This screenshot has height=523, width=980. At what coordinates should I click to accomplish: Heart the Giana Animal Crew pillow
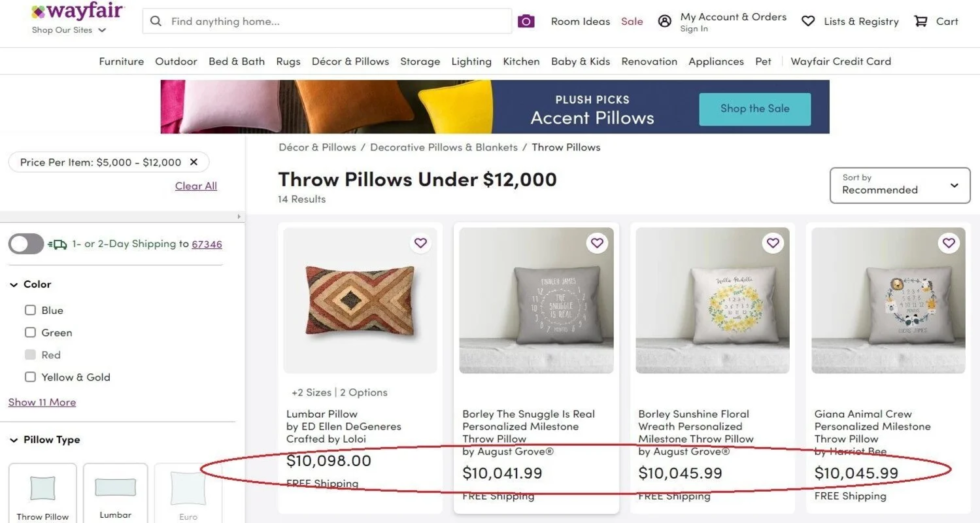tap(948, 243)
